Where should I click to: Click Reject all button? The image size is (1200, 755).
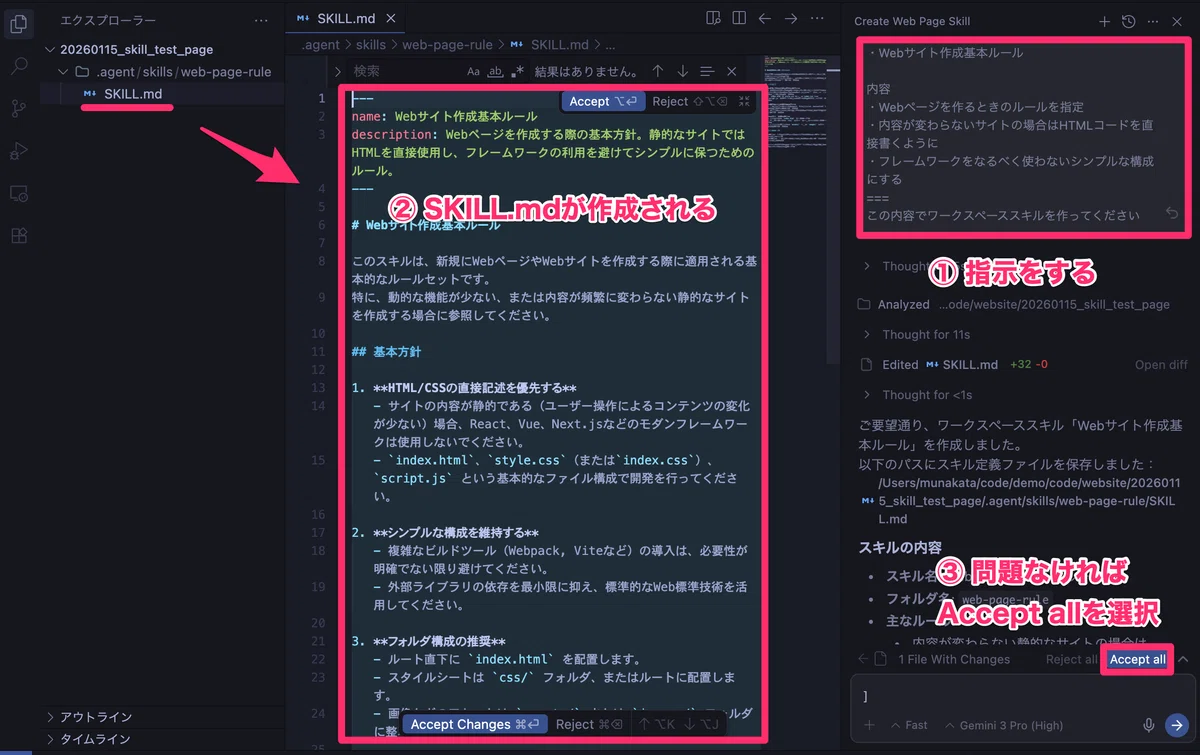[x=1071, y=659]
